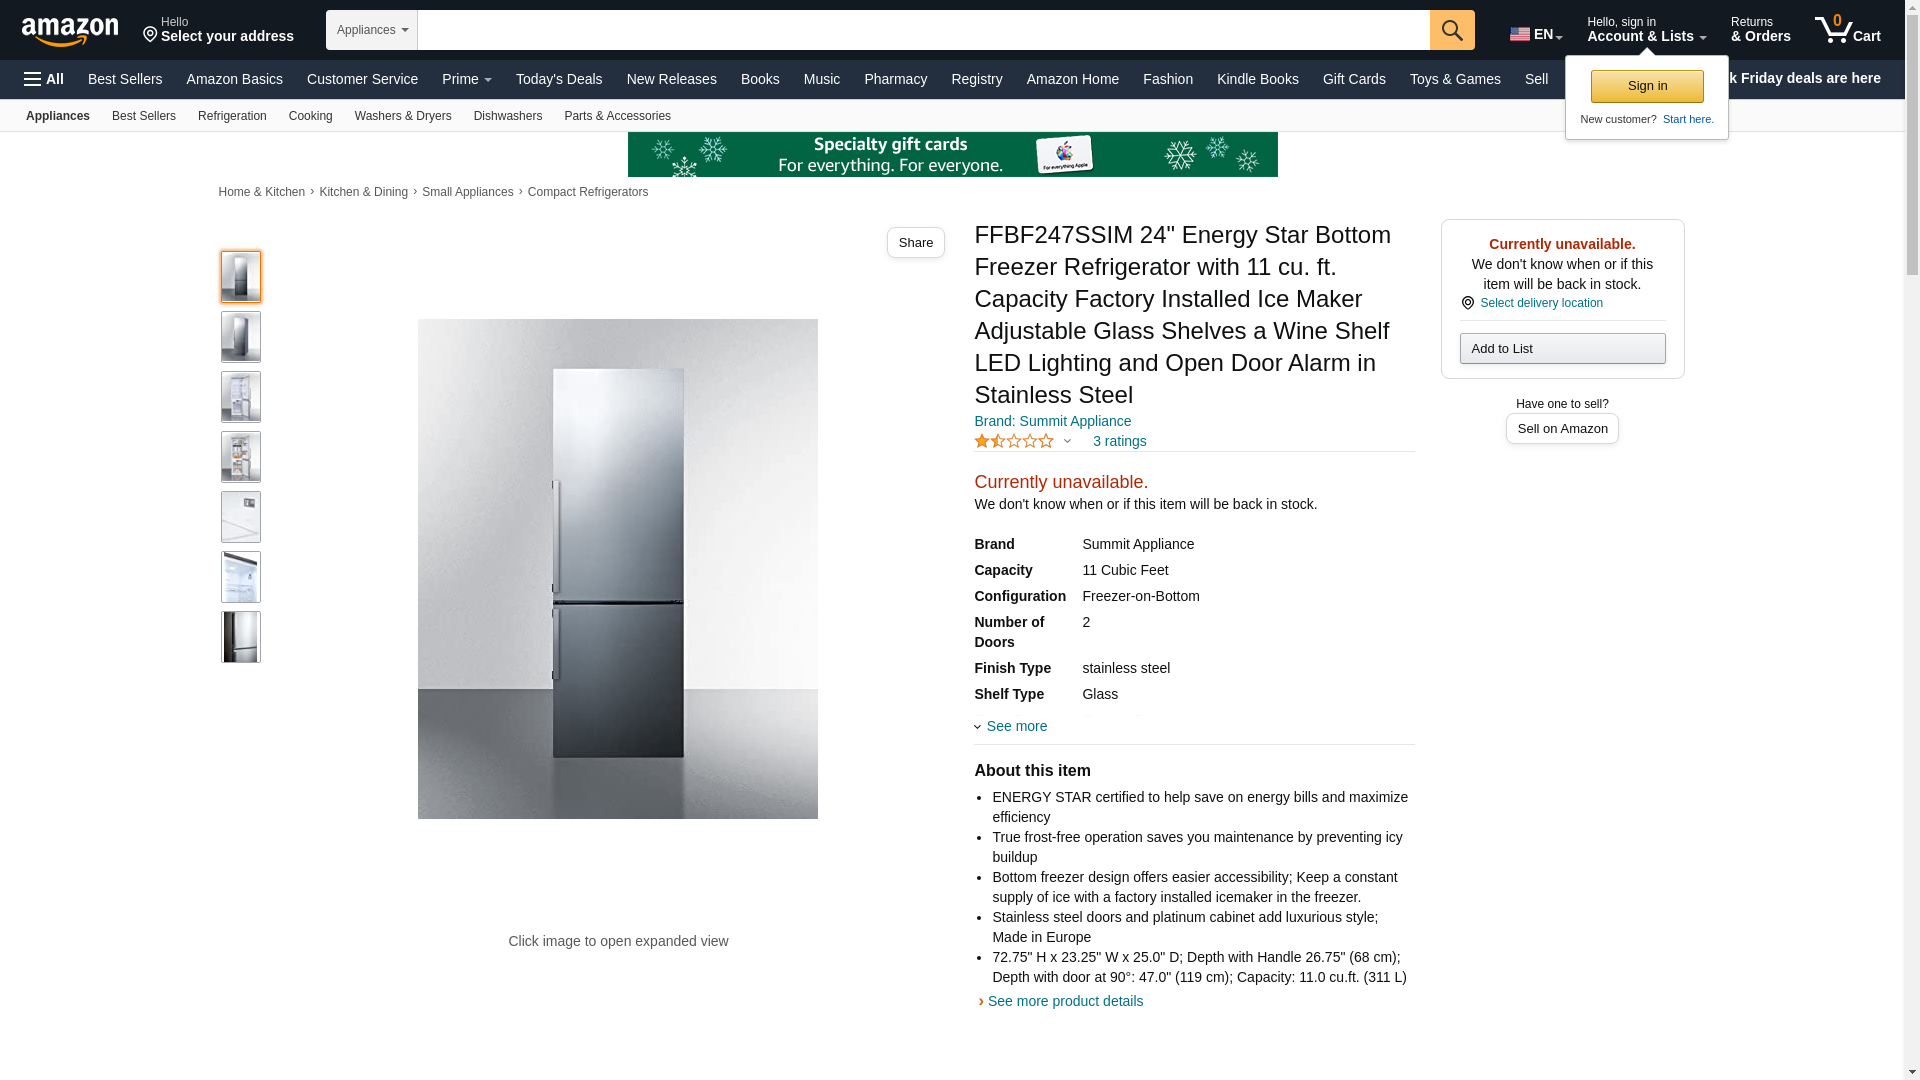1920x1080 pixels.
Task: Open the cart icon
Action: 1847,30
